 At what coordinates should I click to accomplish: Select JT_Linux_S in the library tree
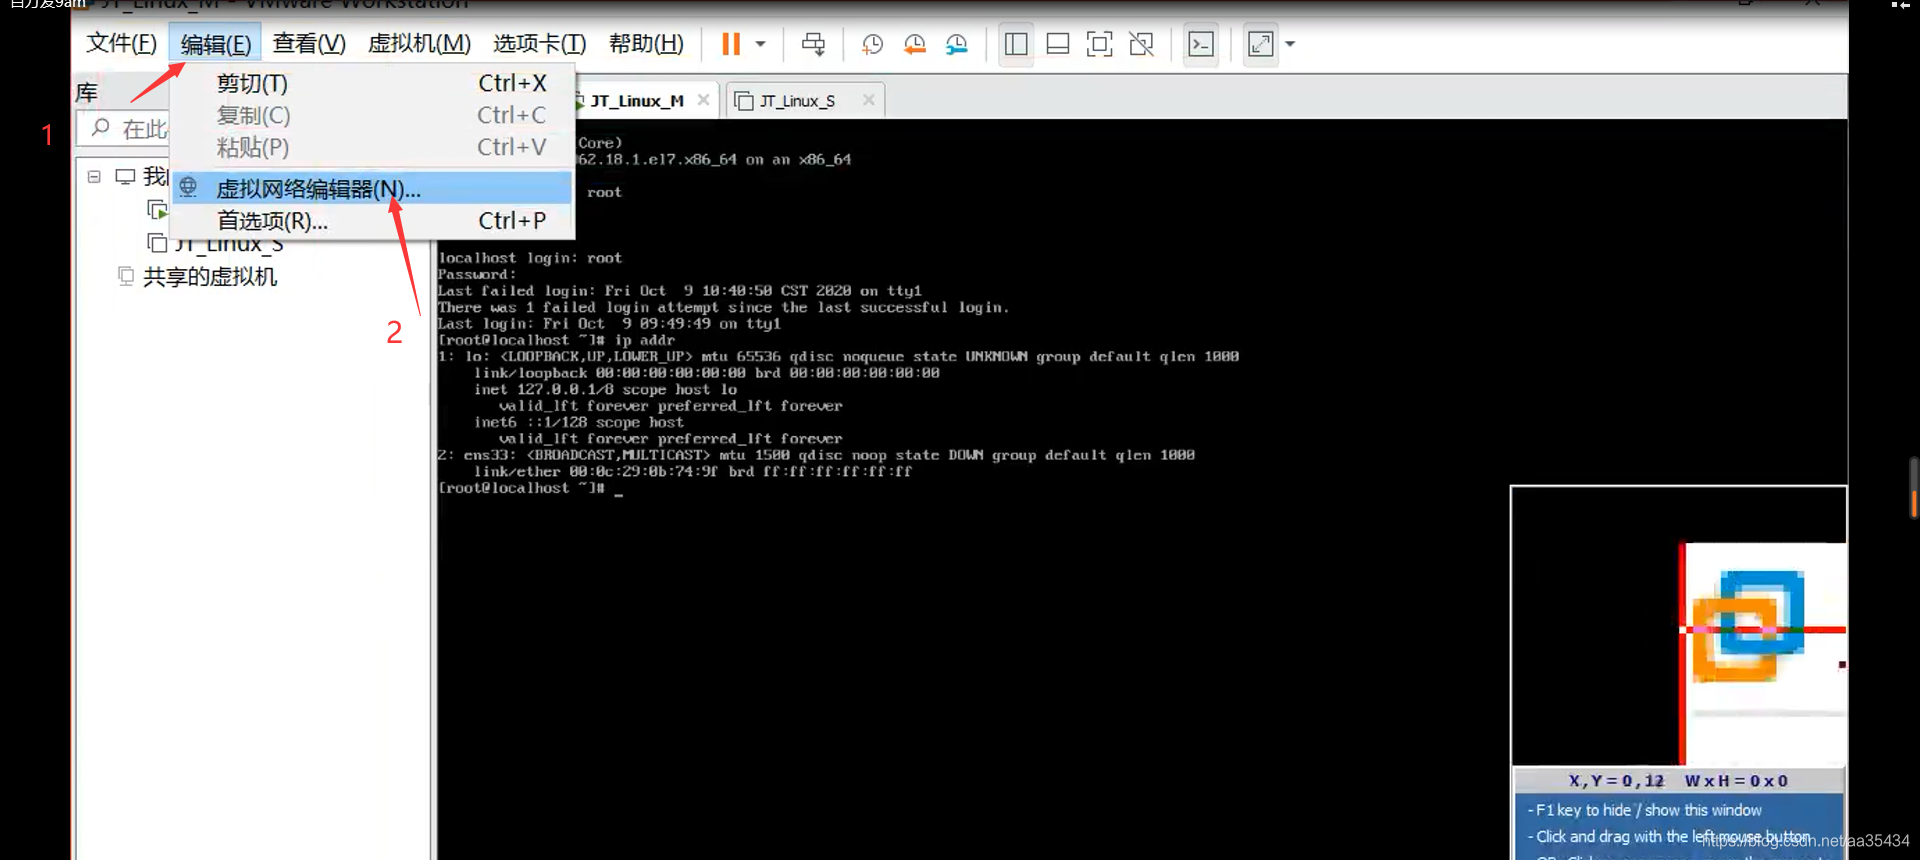(230, 244)
